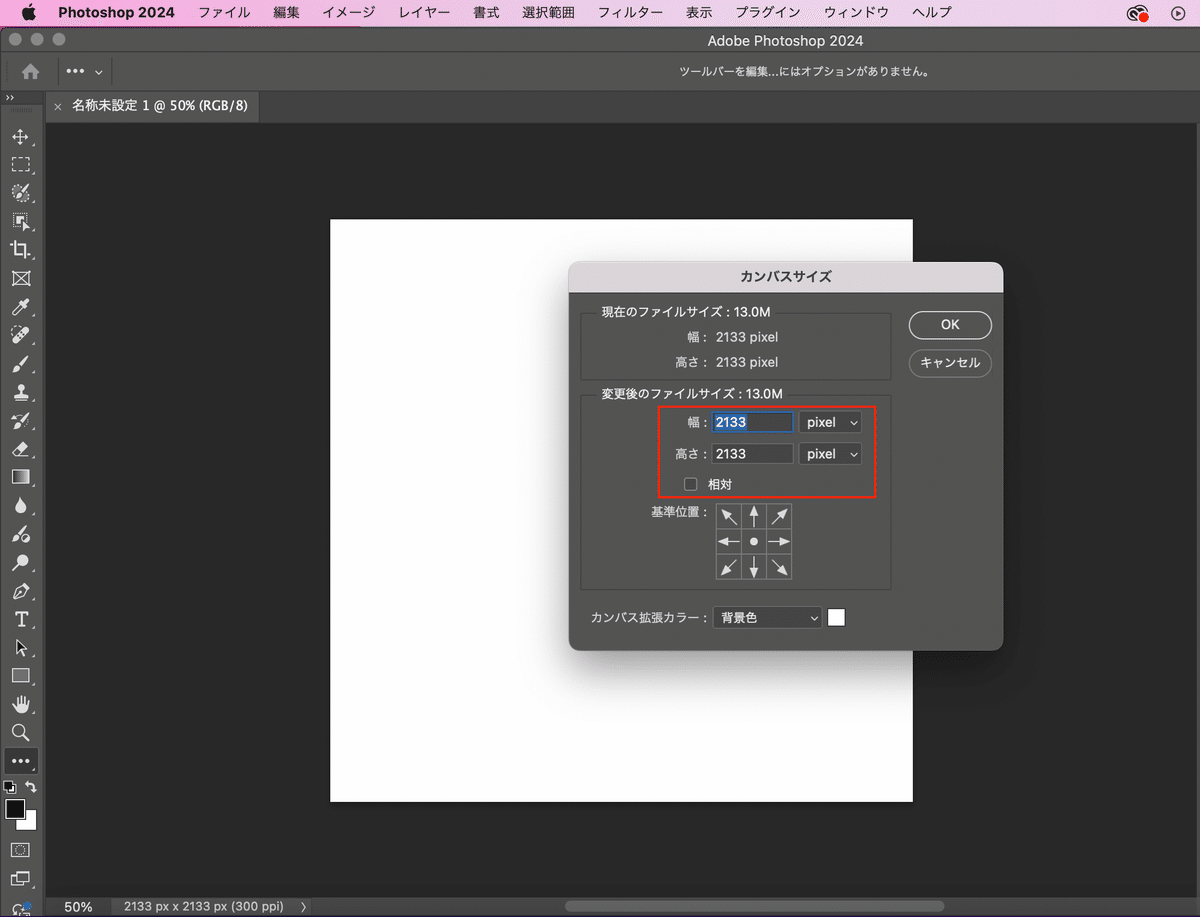1200x917 pixels.
Task: Select the Gradient tool
Action: click(21, 477)
